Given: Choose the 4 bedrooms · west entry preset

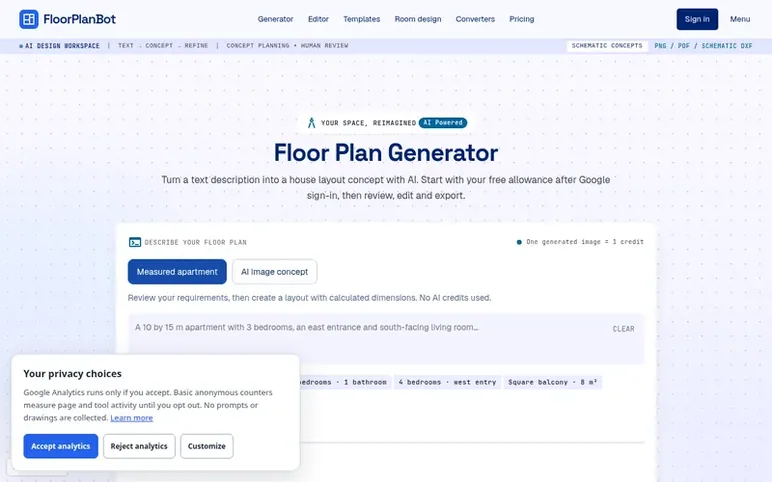Looking at the screenshot, I should pos(447,383).
